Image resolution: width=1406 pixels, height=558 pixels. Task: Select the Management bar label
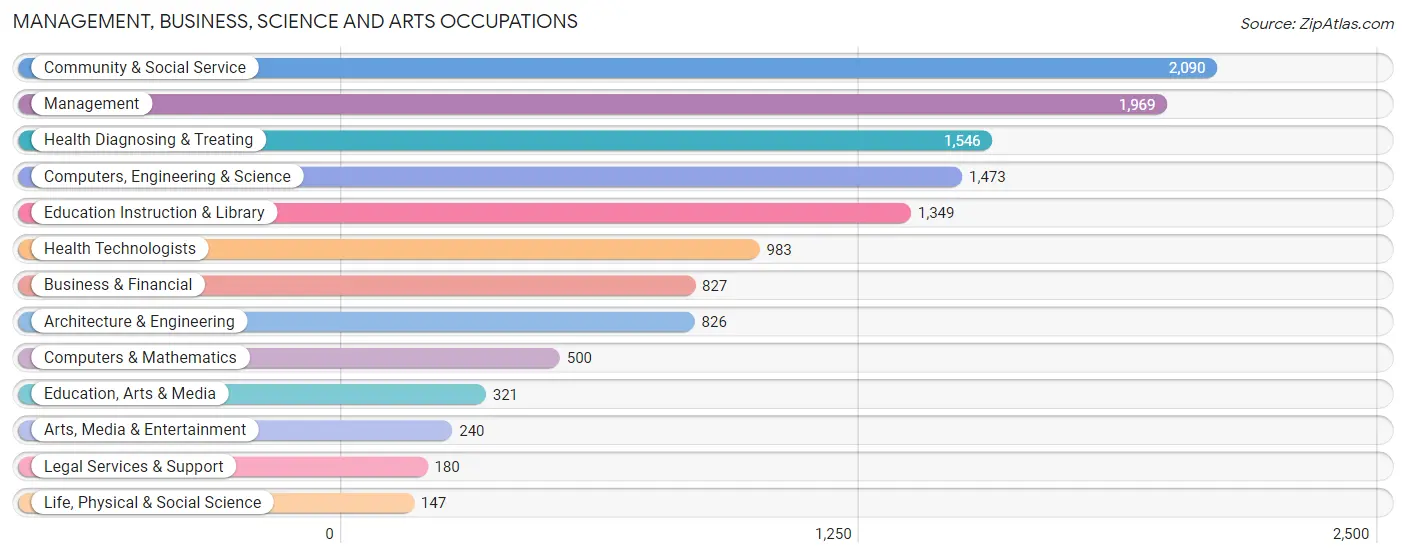pos(92,104)
